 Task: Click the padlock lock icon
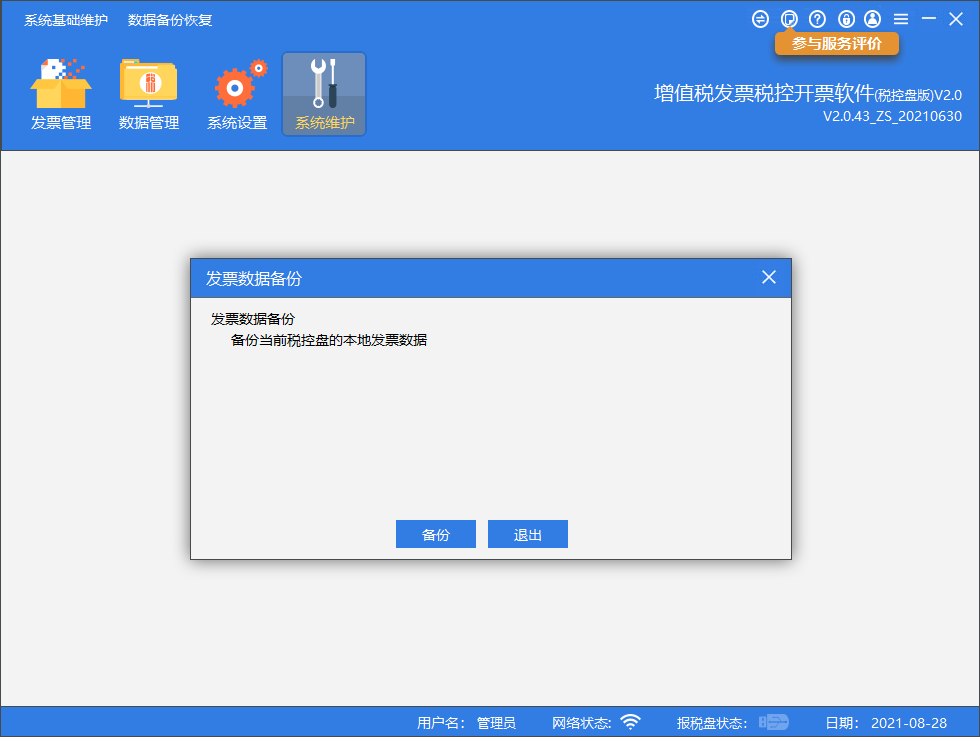[x=845, y=19]
